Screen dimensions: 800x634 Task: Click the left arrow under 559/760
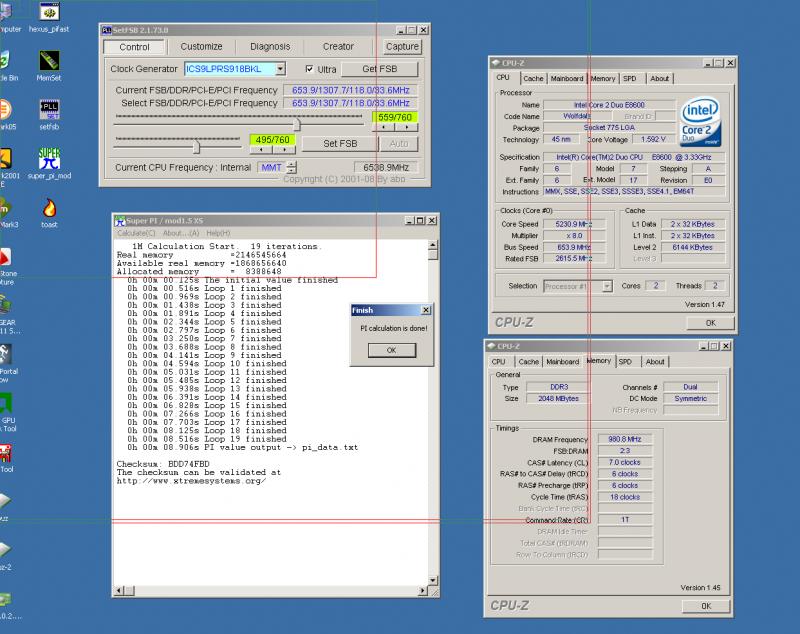click(384, 127)
